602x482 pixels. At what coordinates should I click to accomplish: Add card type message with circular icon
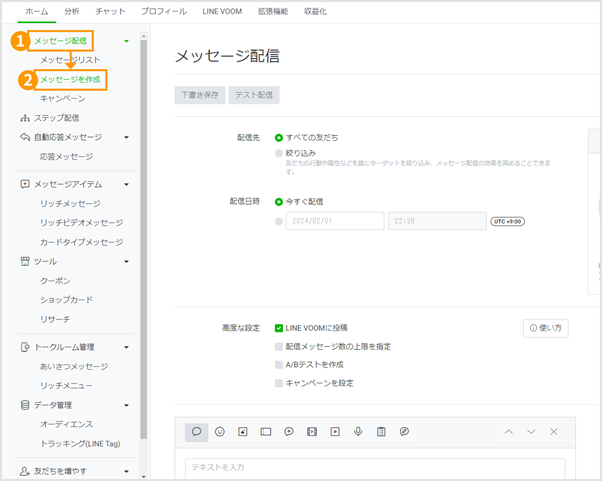tap(404, 432)
